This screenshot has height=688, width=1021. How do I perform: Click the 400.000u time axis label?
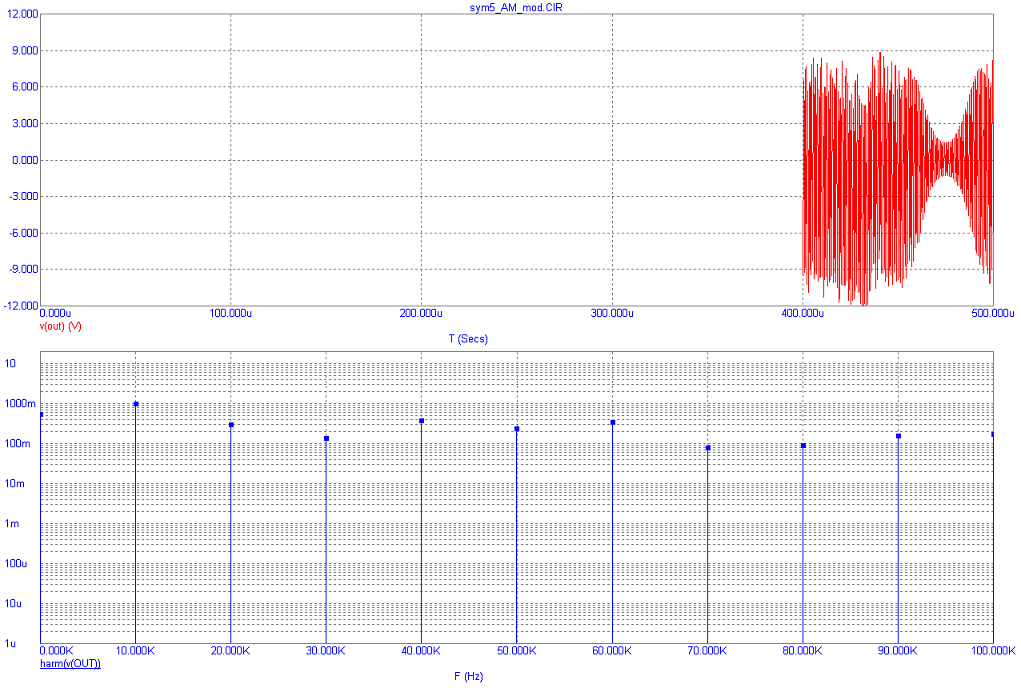802,313
